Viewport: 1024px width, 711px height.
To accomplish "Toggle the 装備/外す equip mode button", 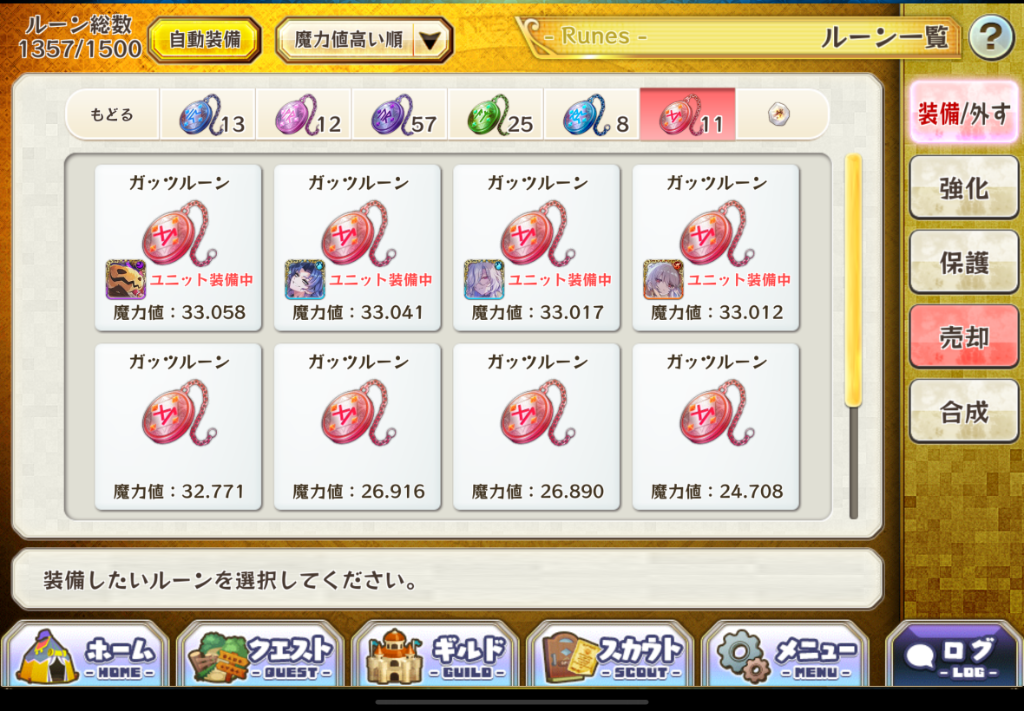I will [964, 113].
